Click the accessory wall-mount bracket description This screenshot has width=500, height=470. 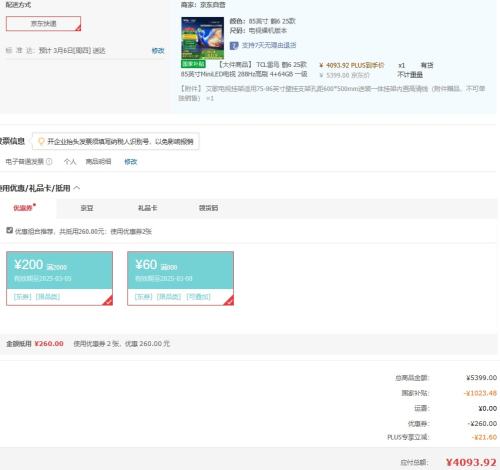[x=332, y=93]
